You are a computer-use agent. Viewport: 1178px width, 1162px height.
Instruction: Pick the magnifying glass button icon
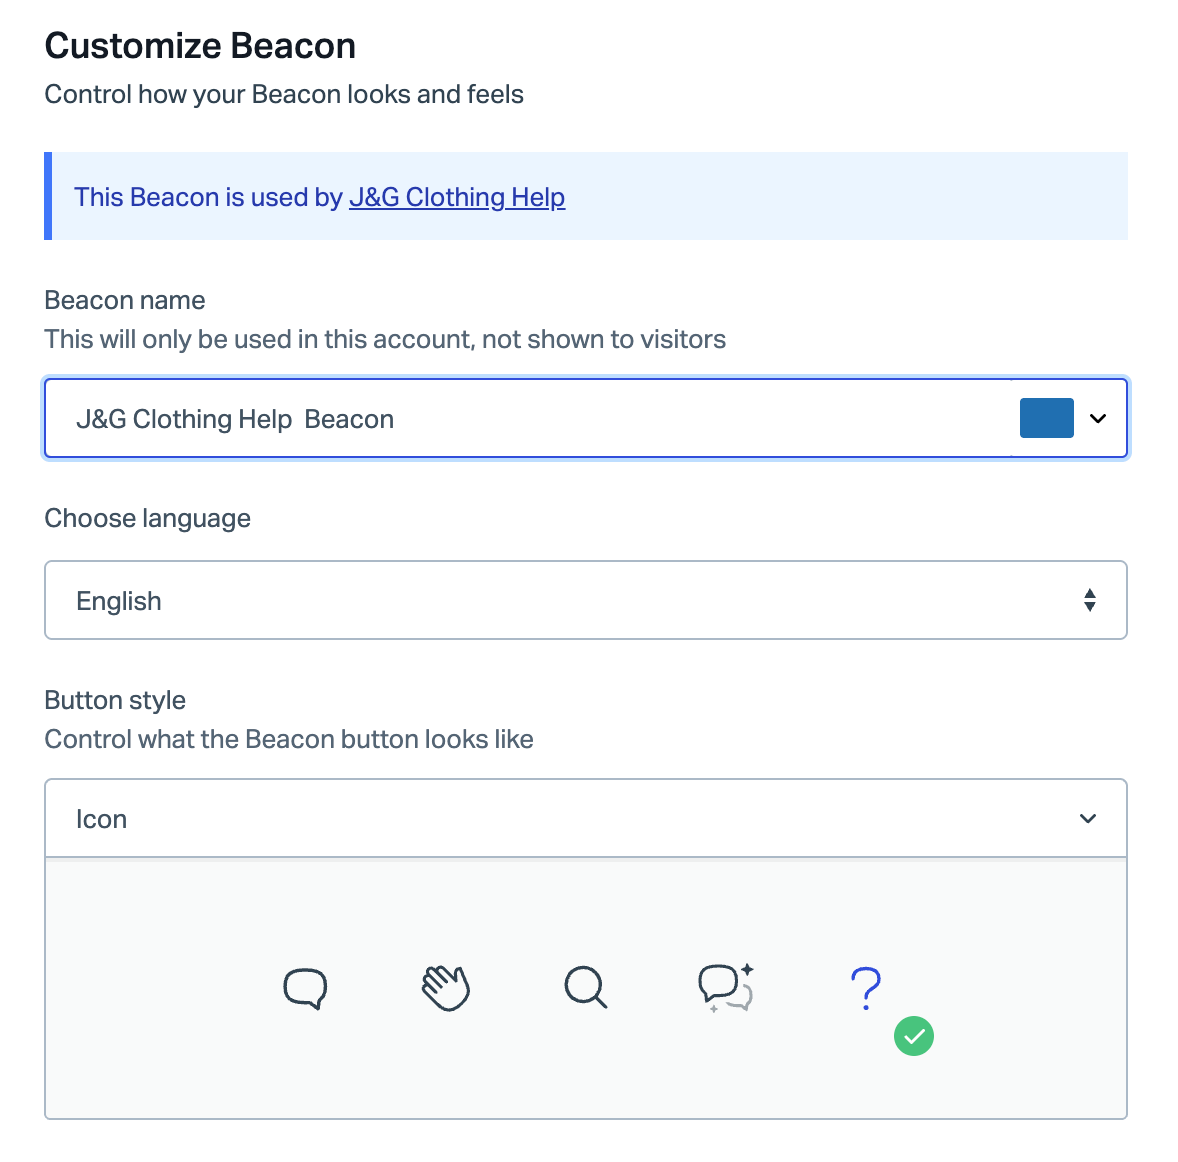pyautogui.click(x=585, y=988)
